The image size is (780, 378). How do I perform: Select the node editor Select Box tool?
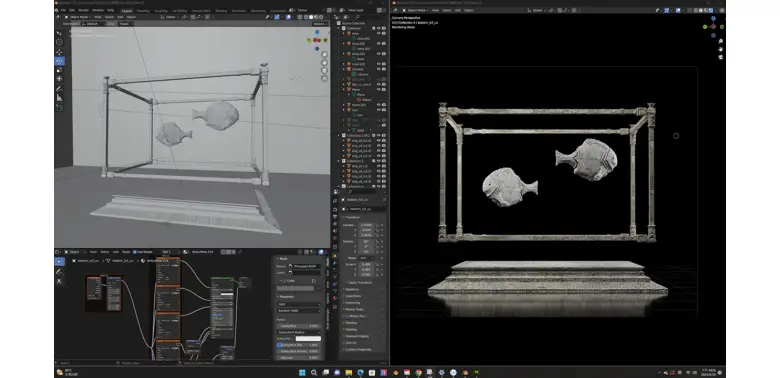tap(59, 262)
